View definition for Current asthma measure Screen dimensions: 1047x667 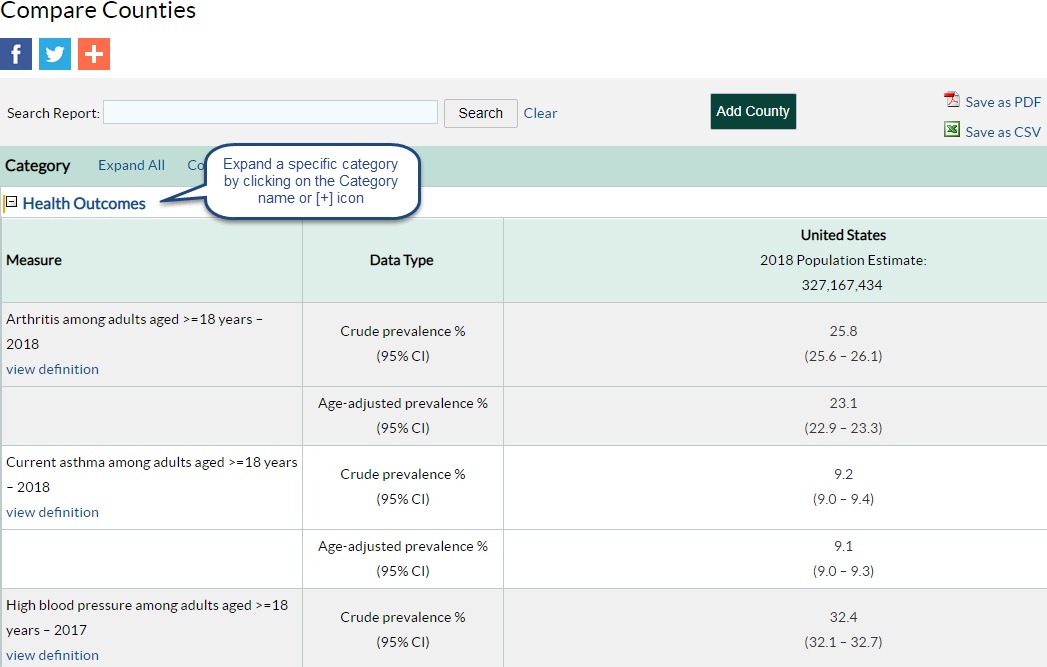(x=52, y=512)
